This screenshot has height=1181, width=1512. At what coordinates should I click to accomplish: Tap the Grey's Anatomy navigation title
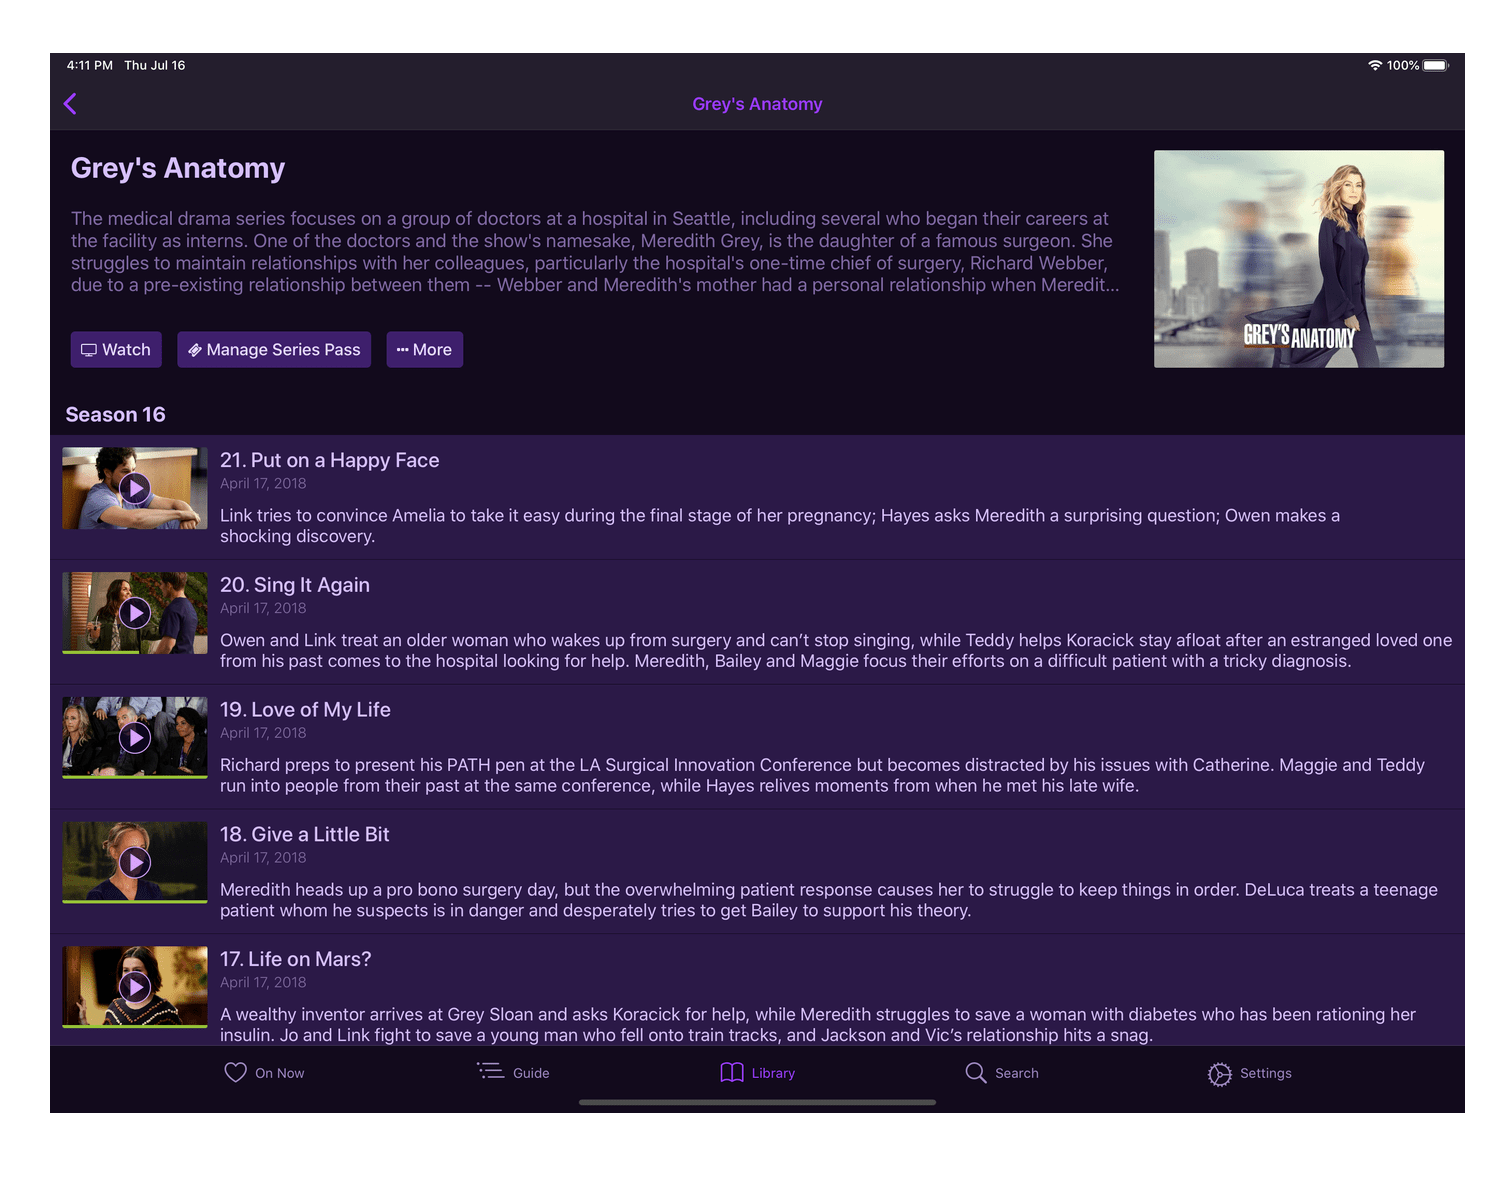[757, 104]
